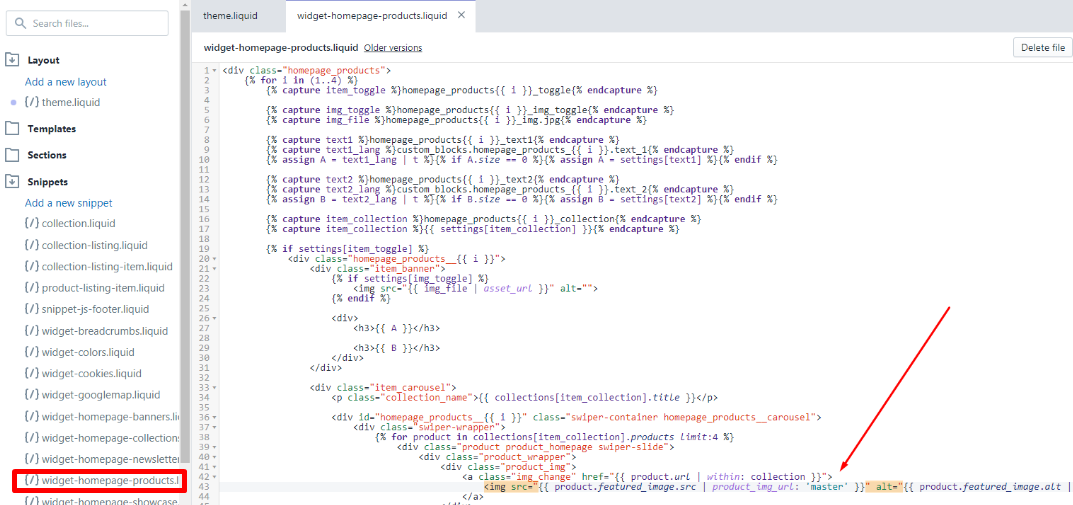Expand the Templates folder section
Screen dimensions: 1073x505
click(13, 129)
